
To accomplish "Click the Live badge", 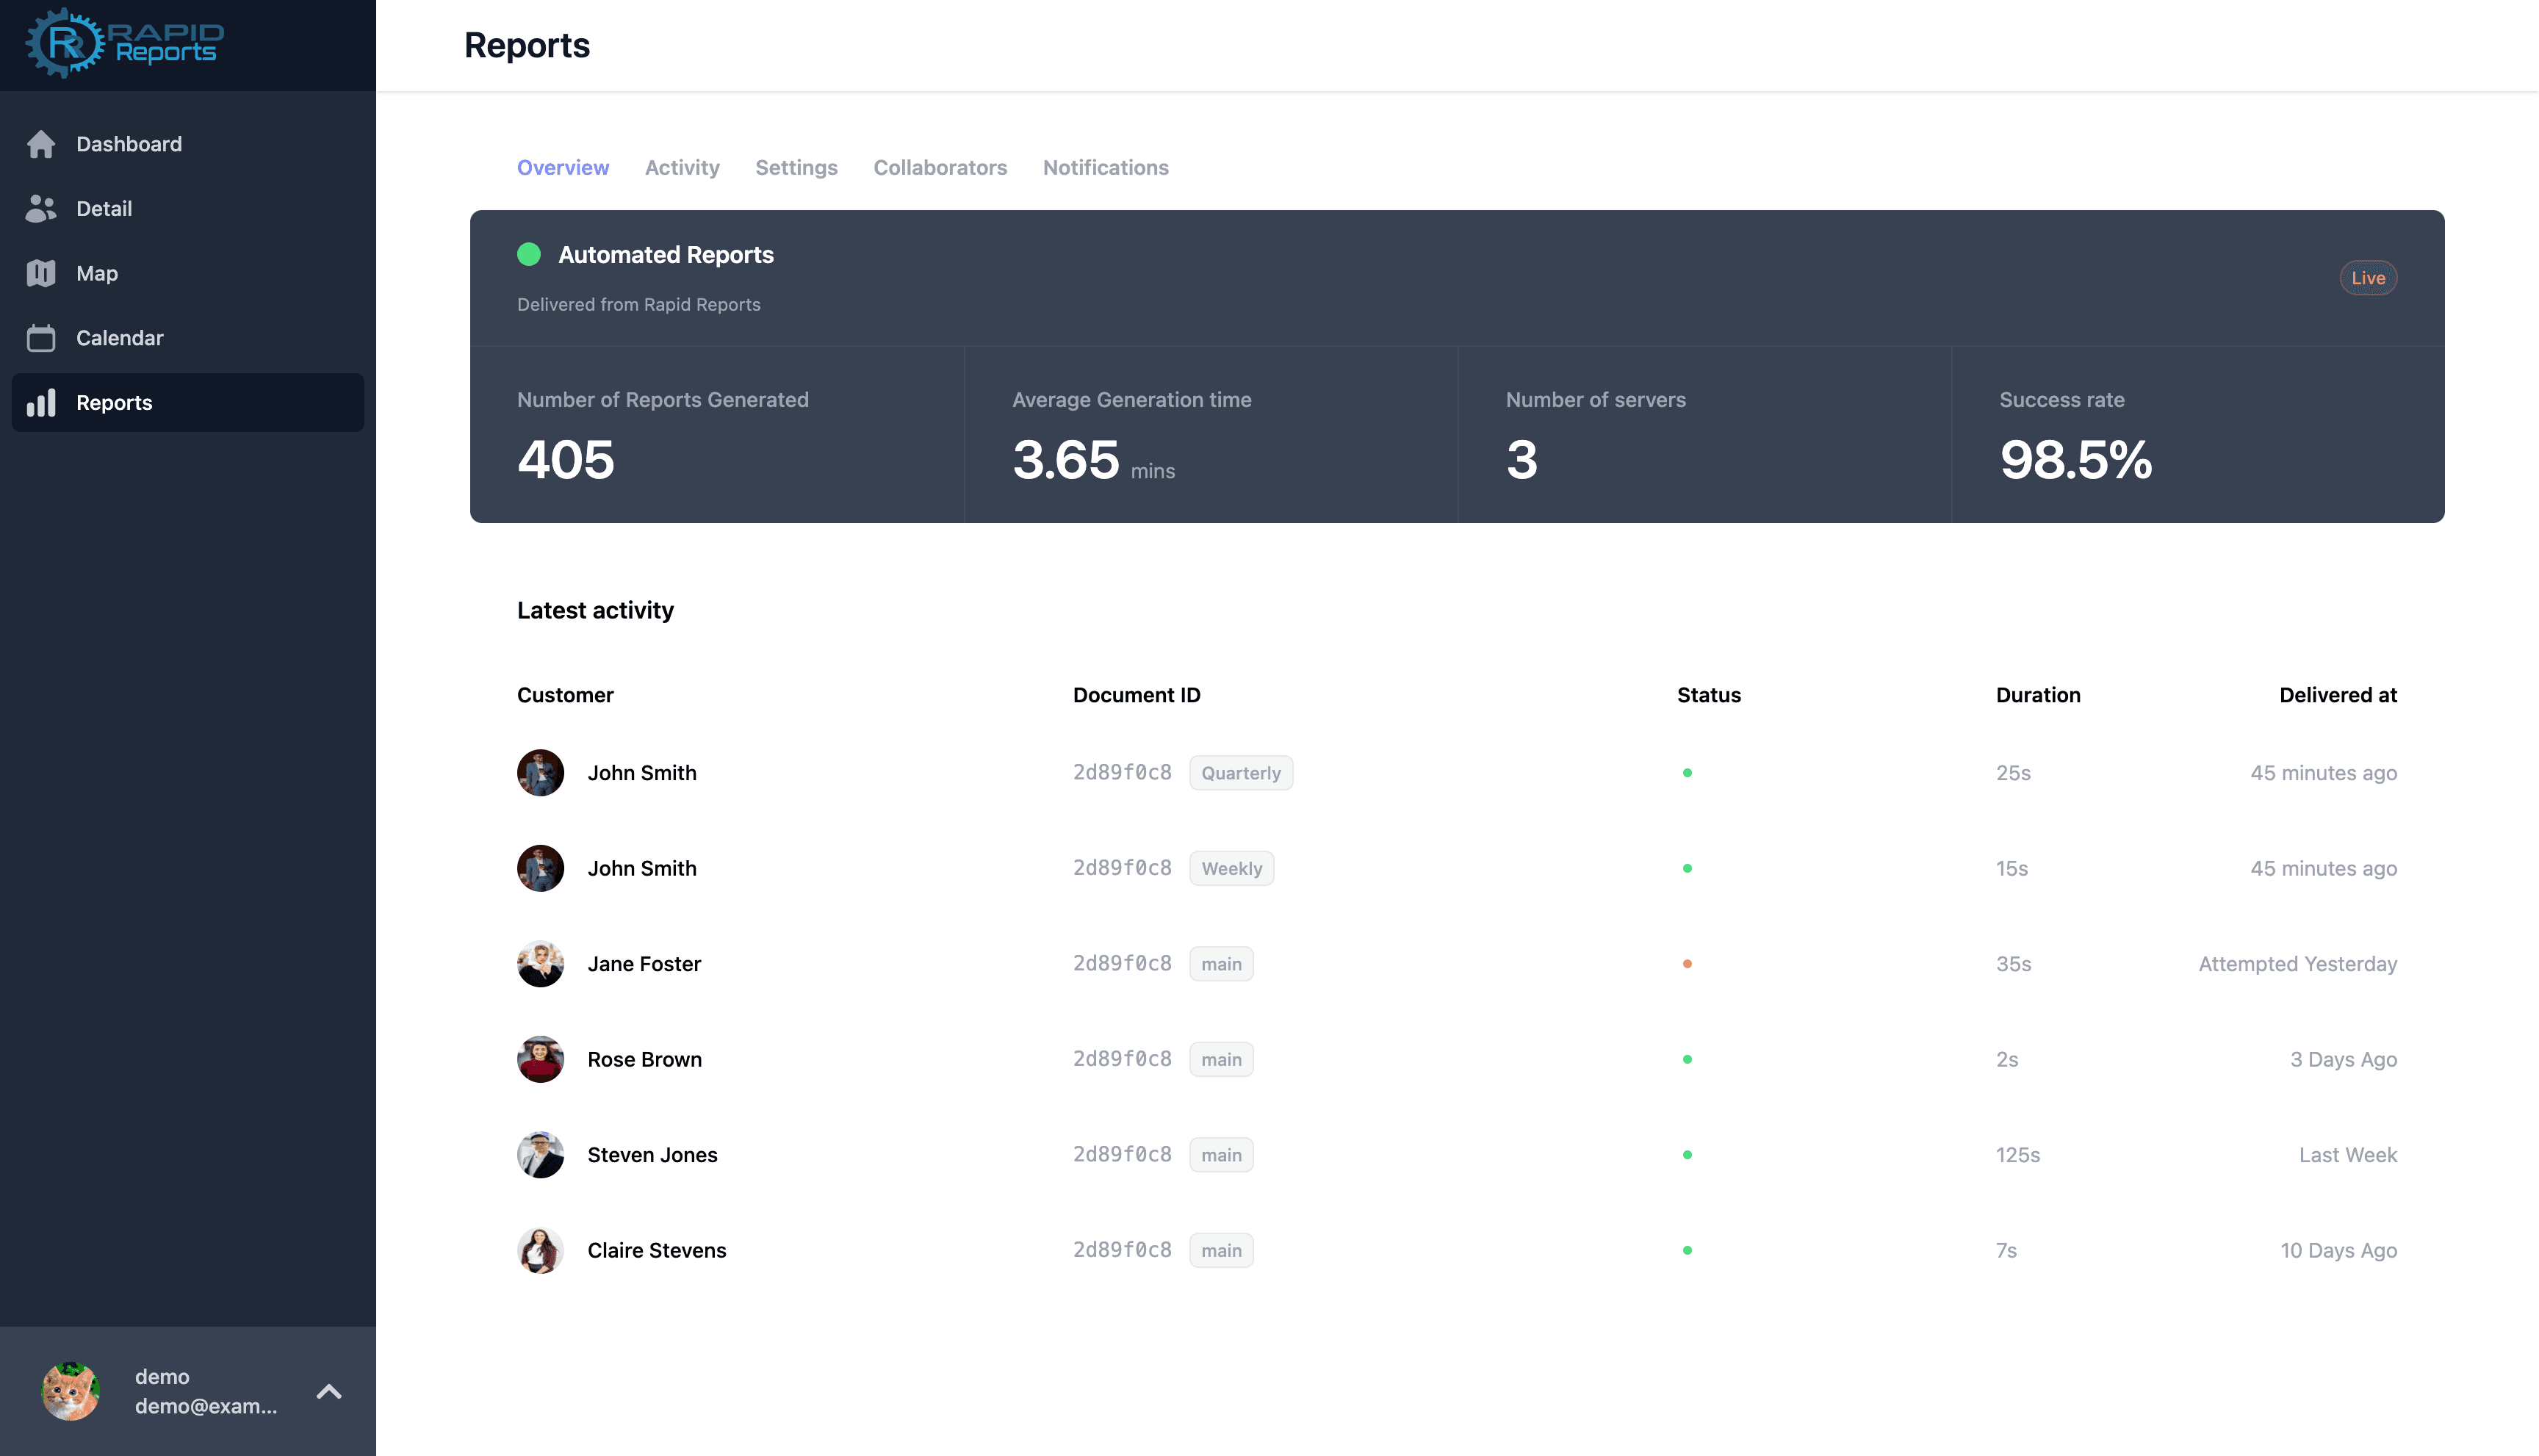I will [x=2367, y=278].
